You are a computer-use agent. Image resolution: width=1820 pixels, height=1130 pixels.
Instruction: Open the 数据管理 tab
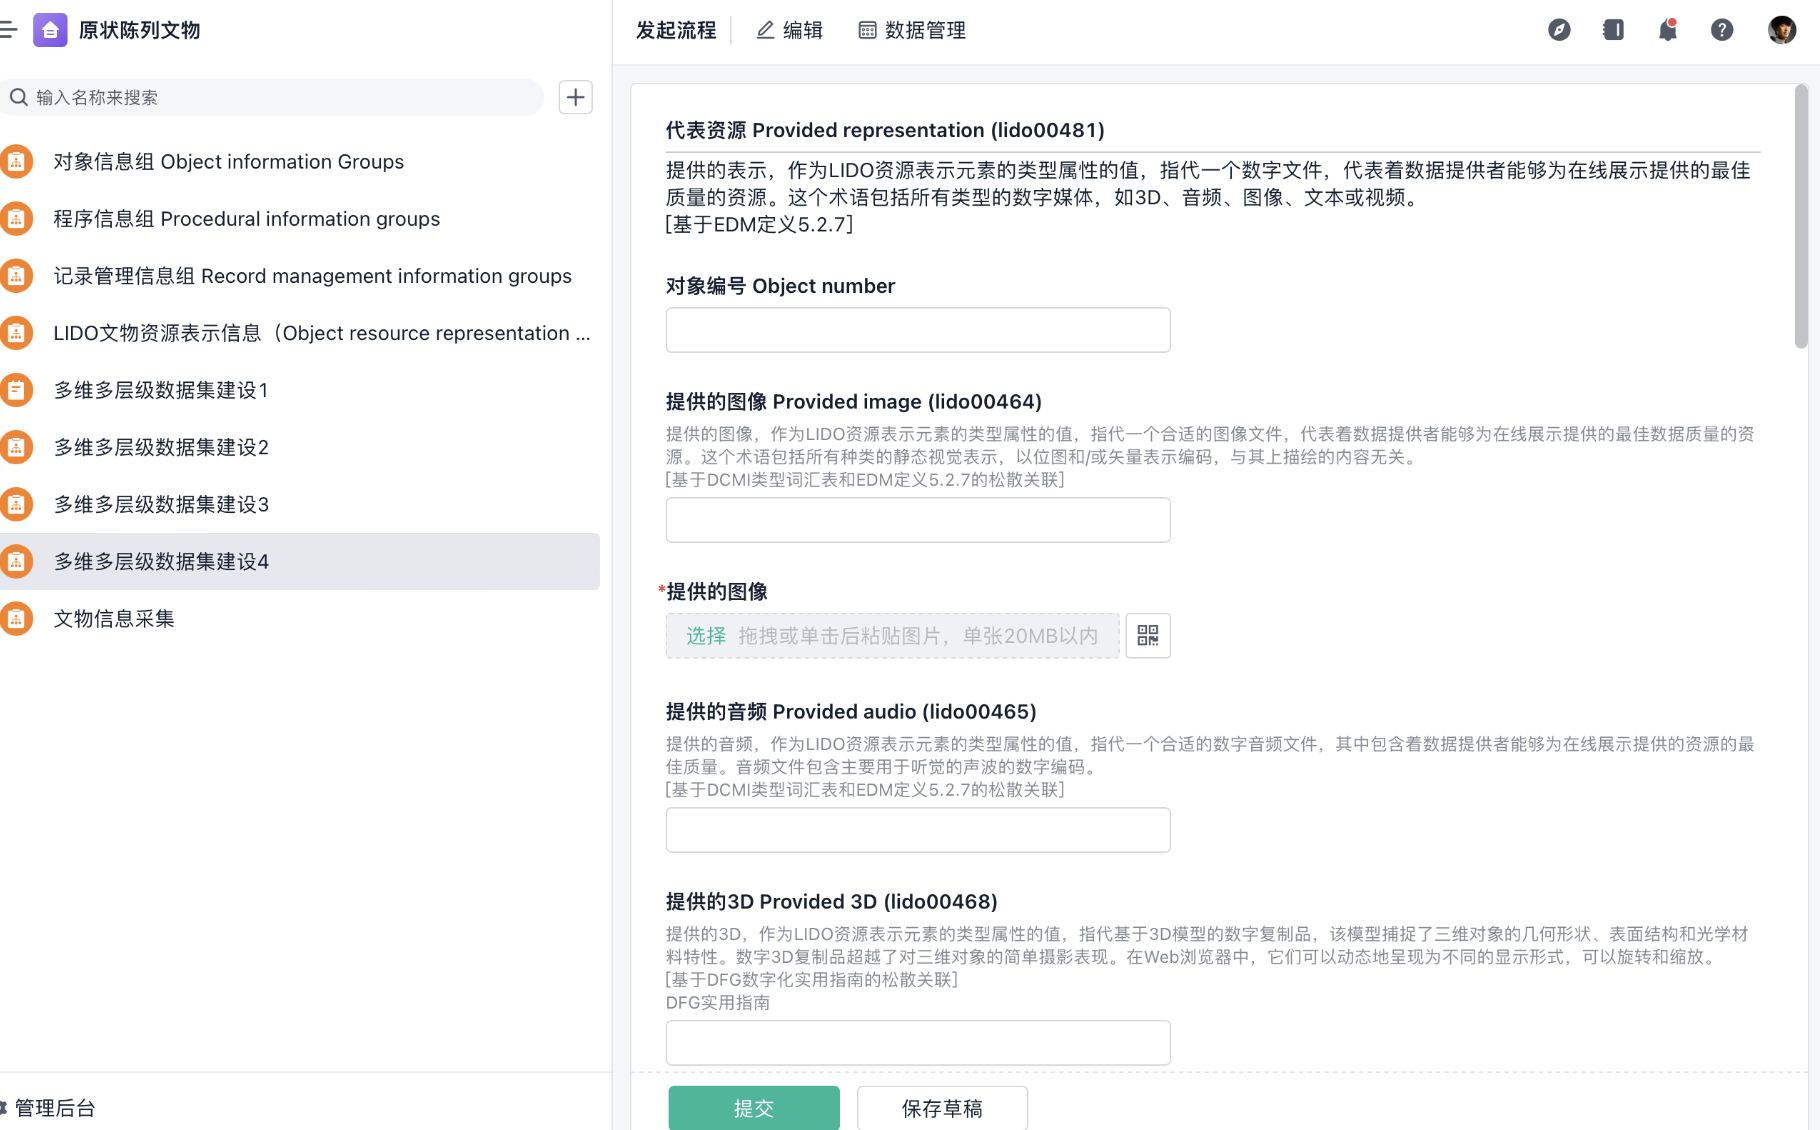pyautogui.click(x=912, y=30)
